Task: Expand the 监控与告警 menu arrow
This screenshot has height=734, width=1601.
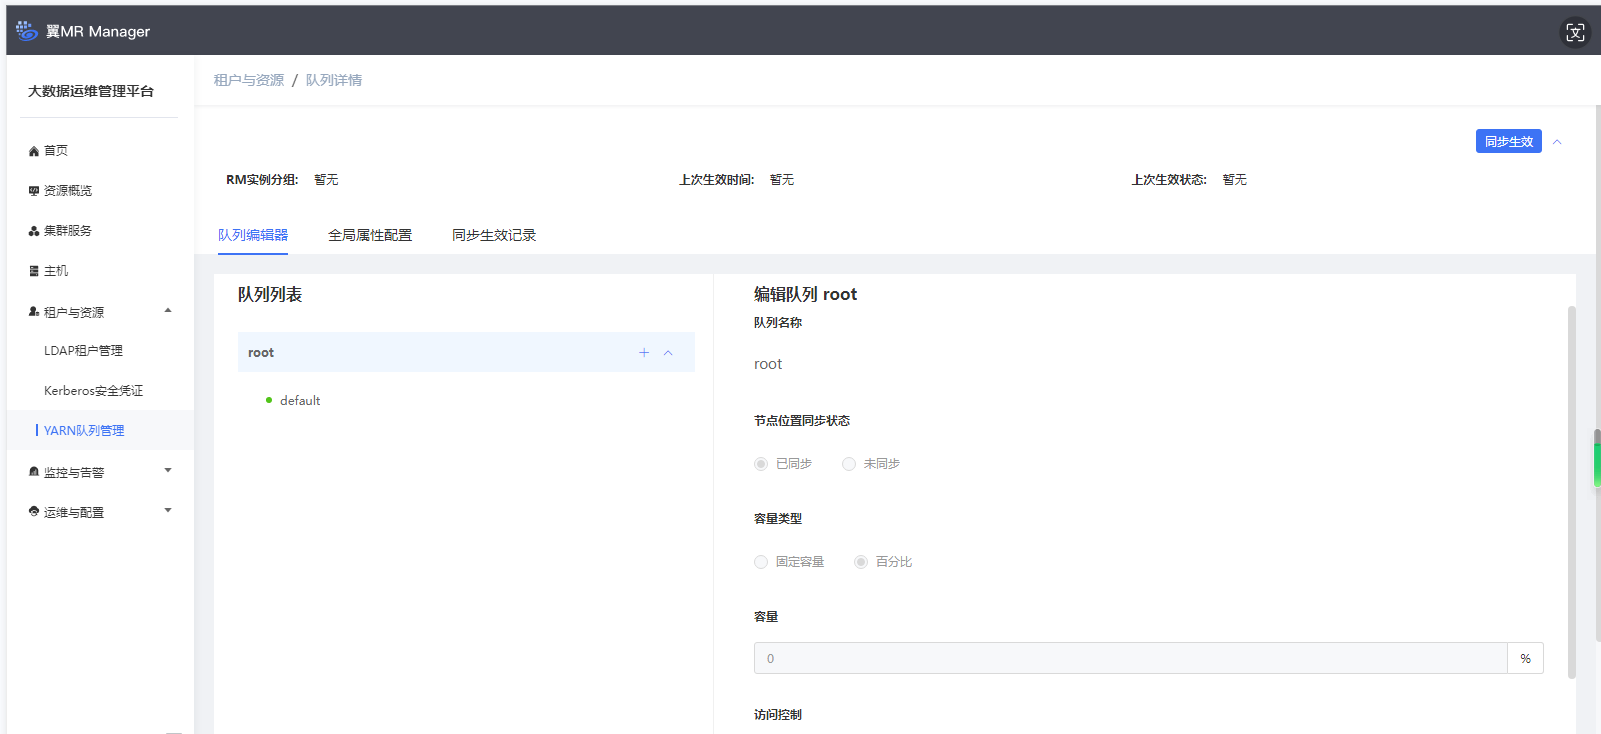Action: pyautogui.click(x=168, y=470)
